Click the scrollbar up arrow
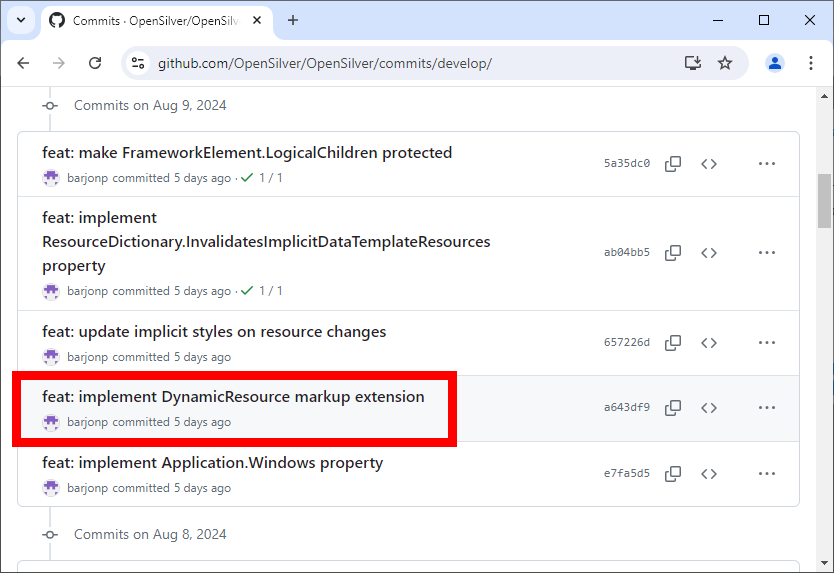Viewport: 834px width, 573px height. pyautogui.click(x=824, y=96)
